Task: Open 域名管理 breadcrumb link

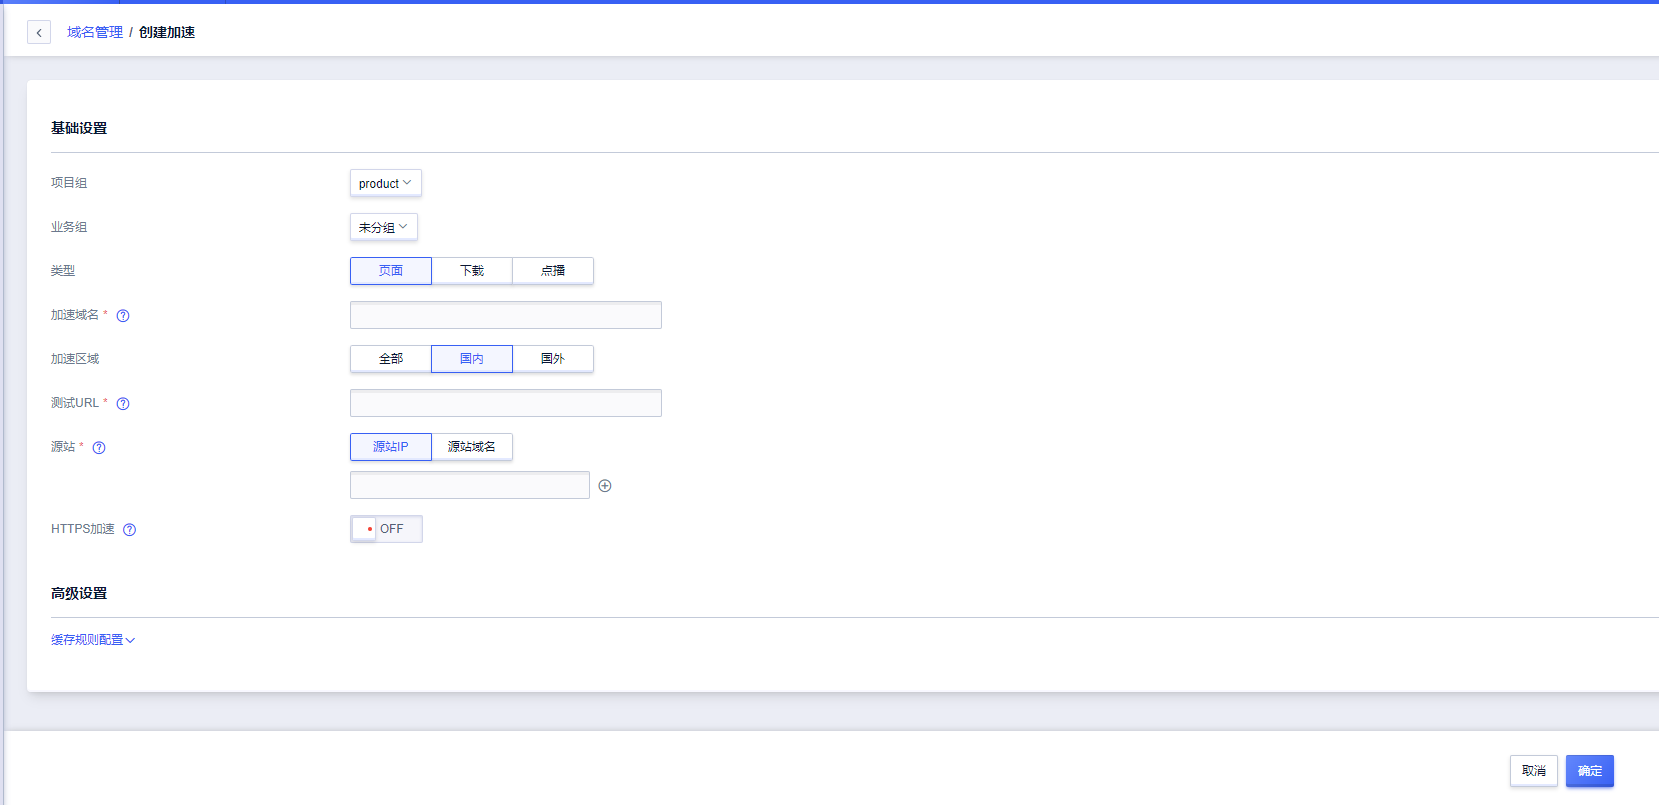Action: (95, 33)
